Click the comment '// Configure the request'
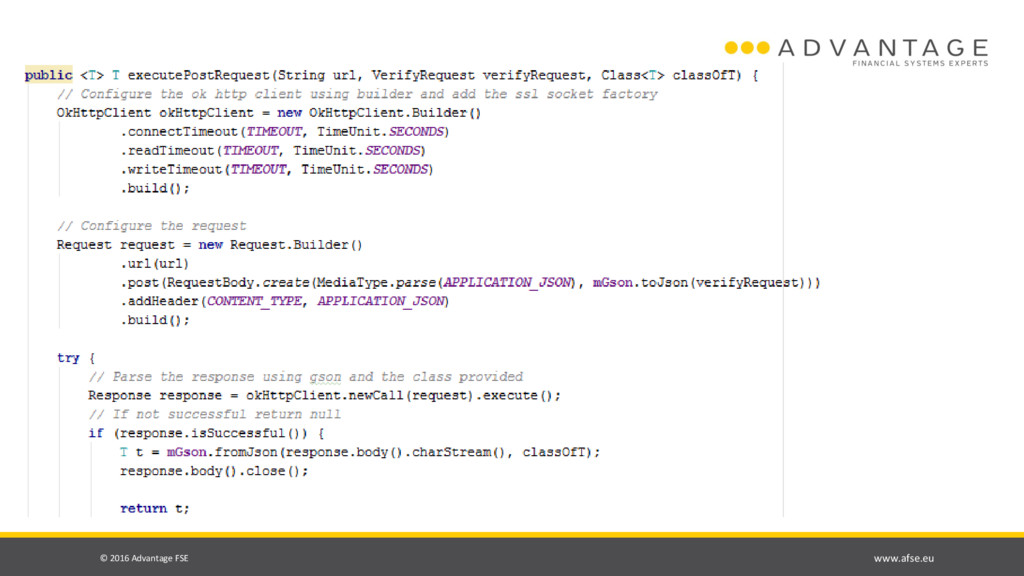Image resolution: width=1024 pixels, height=576 pixels. [x=152, y=226]
